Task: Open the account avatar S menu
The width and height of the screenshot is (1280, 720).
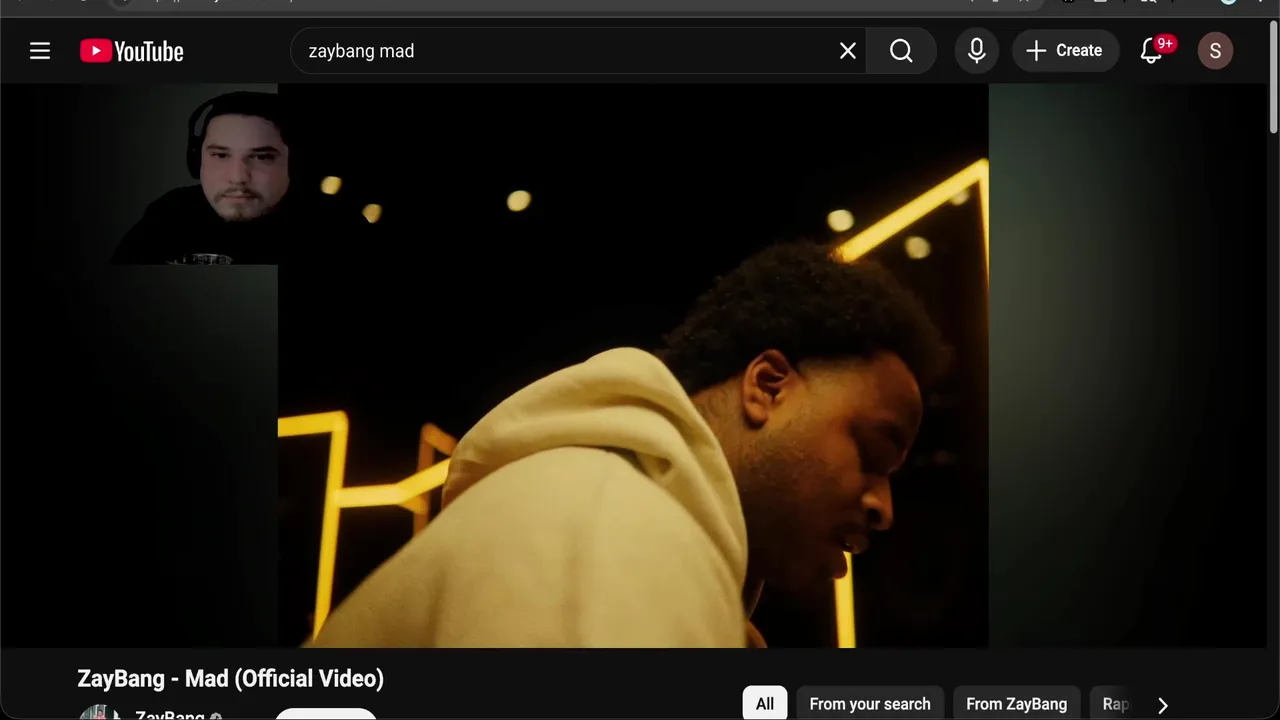Action: [x=1215, y=51]
